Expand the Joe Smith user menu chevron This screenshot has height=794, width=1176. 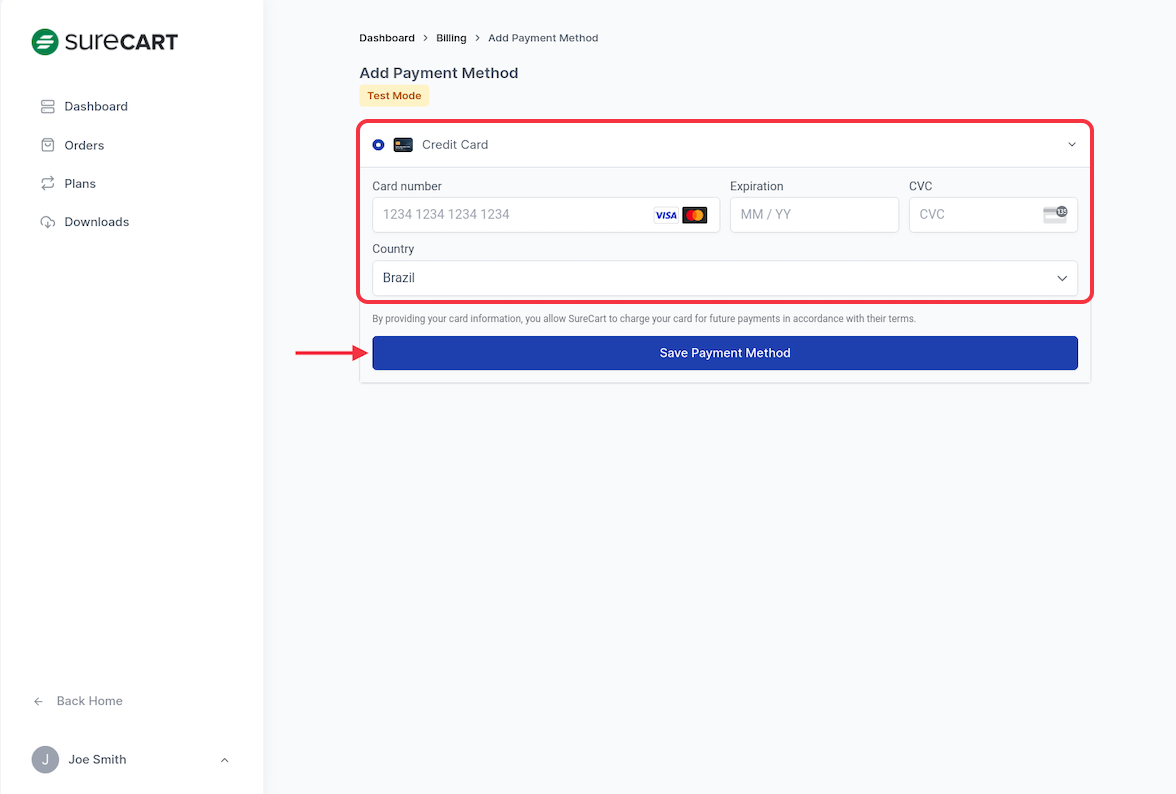tap(224, 760)
